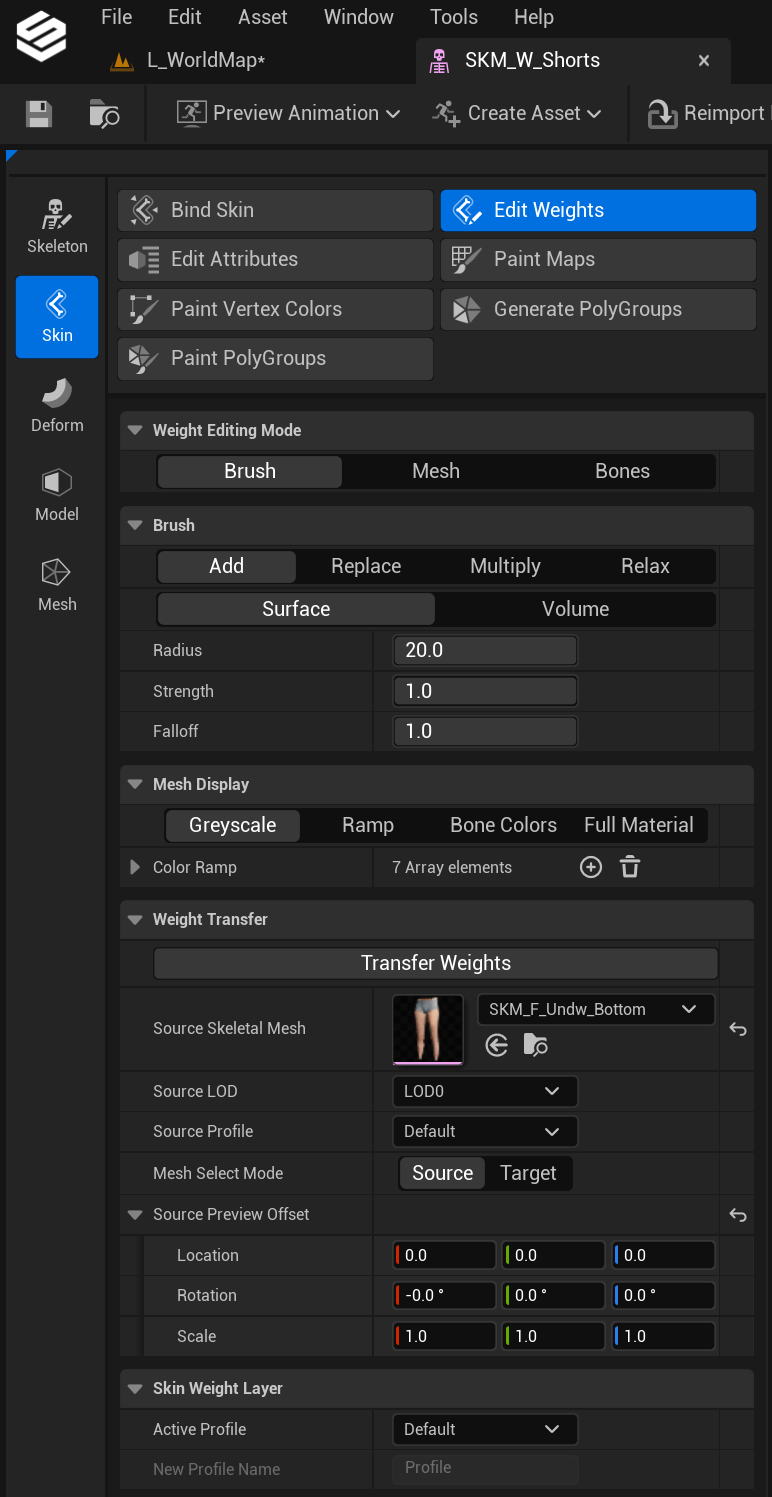The height and width of the screenshot is (1497, 772).
Task: Delete all Color Ramp array elements
Action: (x=630, y=867)
